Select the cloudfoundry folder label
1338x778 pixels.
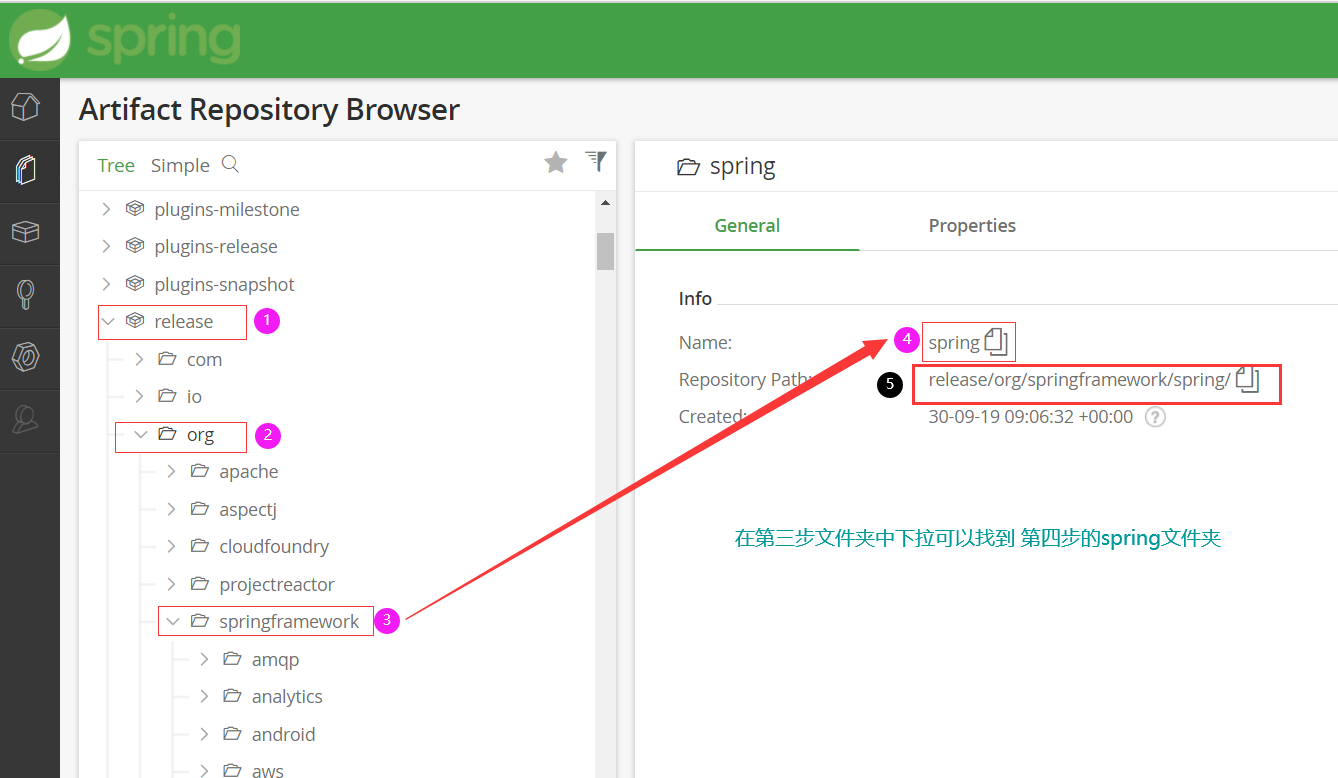[x=274, y=546]
